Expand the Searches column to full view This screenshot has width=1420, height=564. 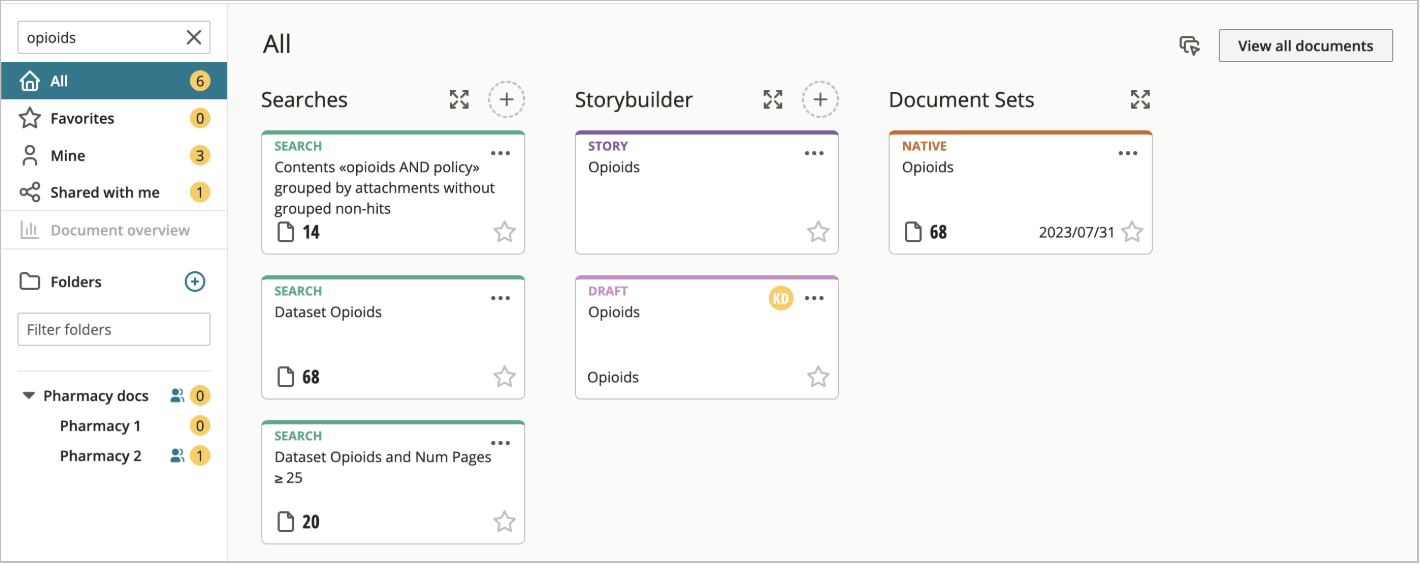[x=459, y=99]
